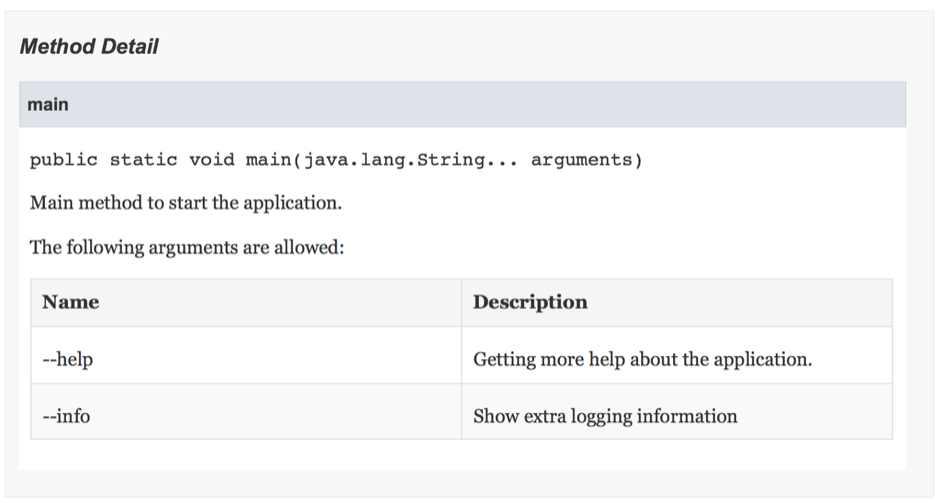Click "Show extra logging information" description
The height and width of the screenshot is (503, 940).
[605, 416]
